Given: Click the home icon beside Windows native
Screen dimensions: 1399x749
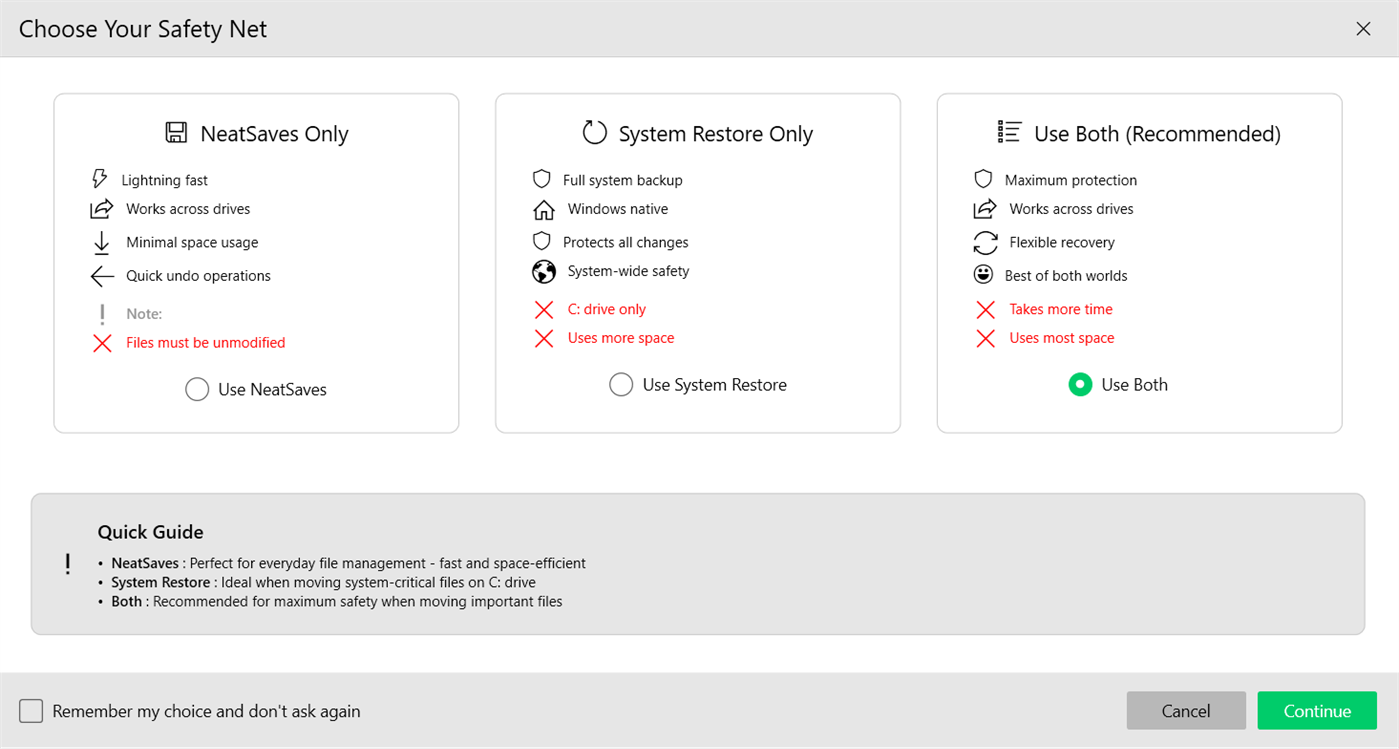Looking at the screenshot, I should tap(541, 209).
